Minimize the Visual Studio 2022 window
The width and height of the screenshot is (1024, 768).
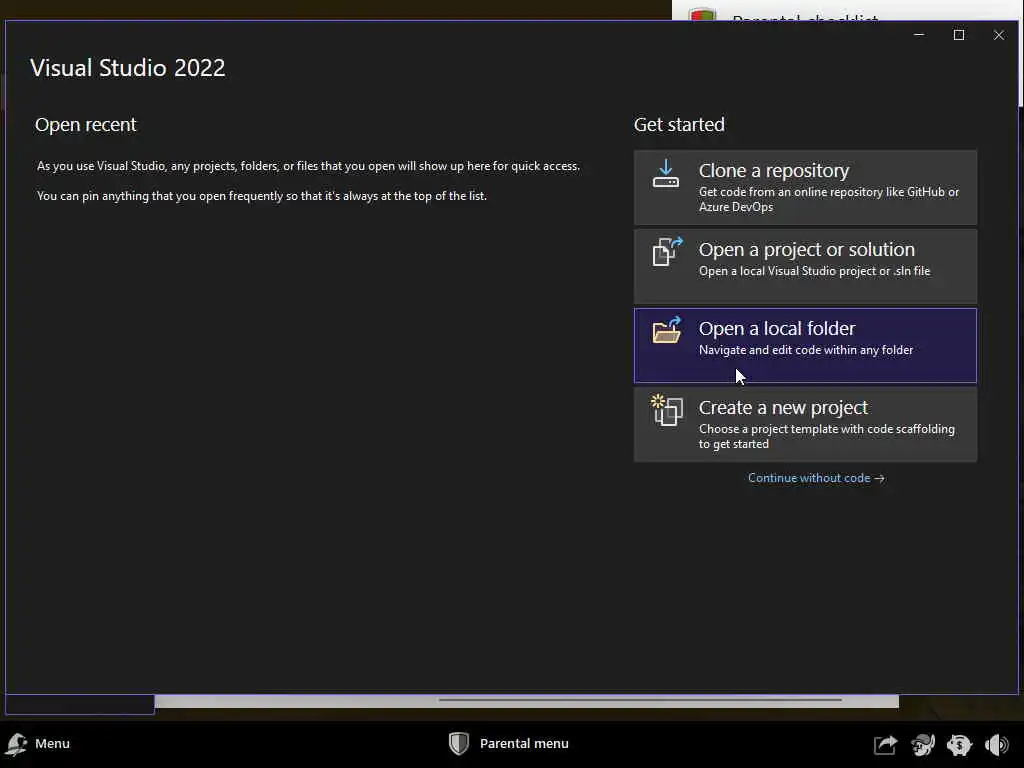(919, 35)
